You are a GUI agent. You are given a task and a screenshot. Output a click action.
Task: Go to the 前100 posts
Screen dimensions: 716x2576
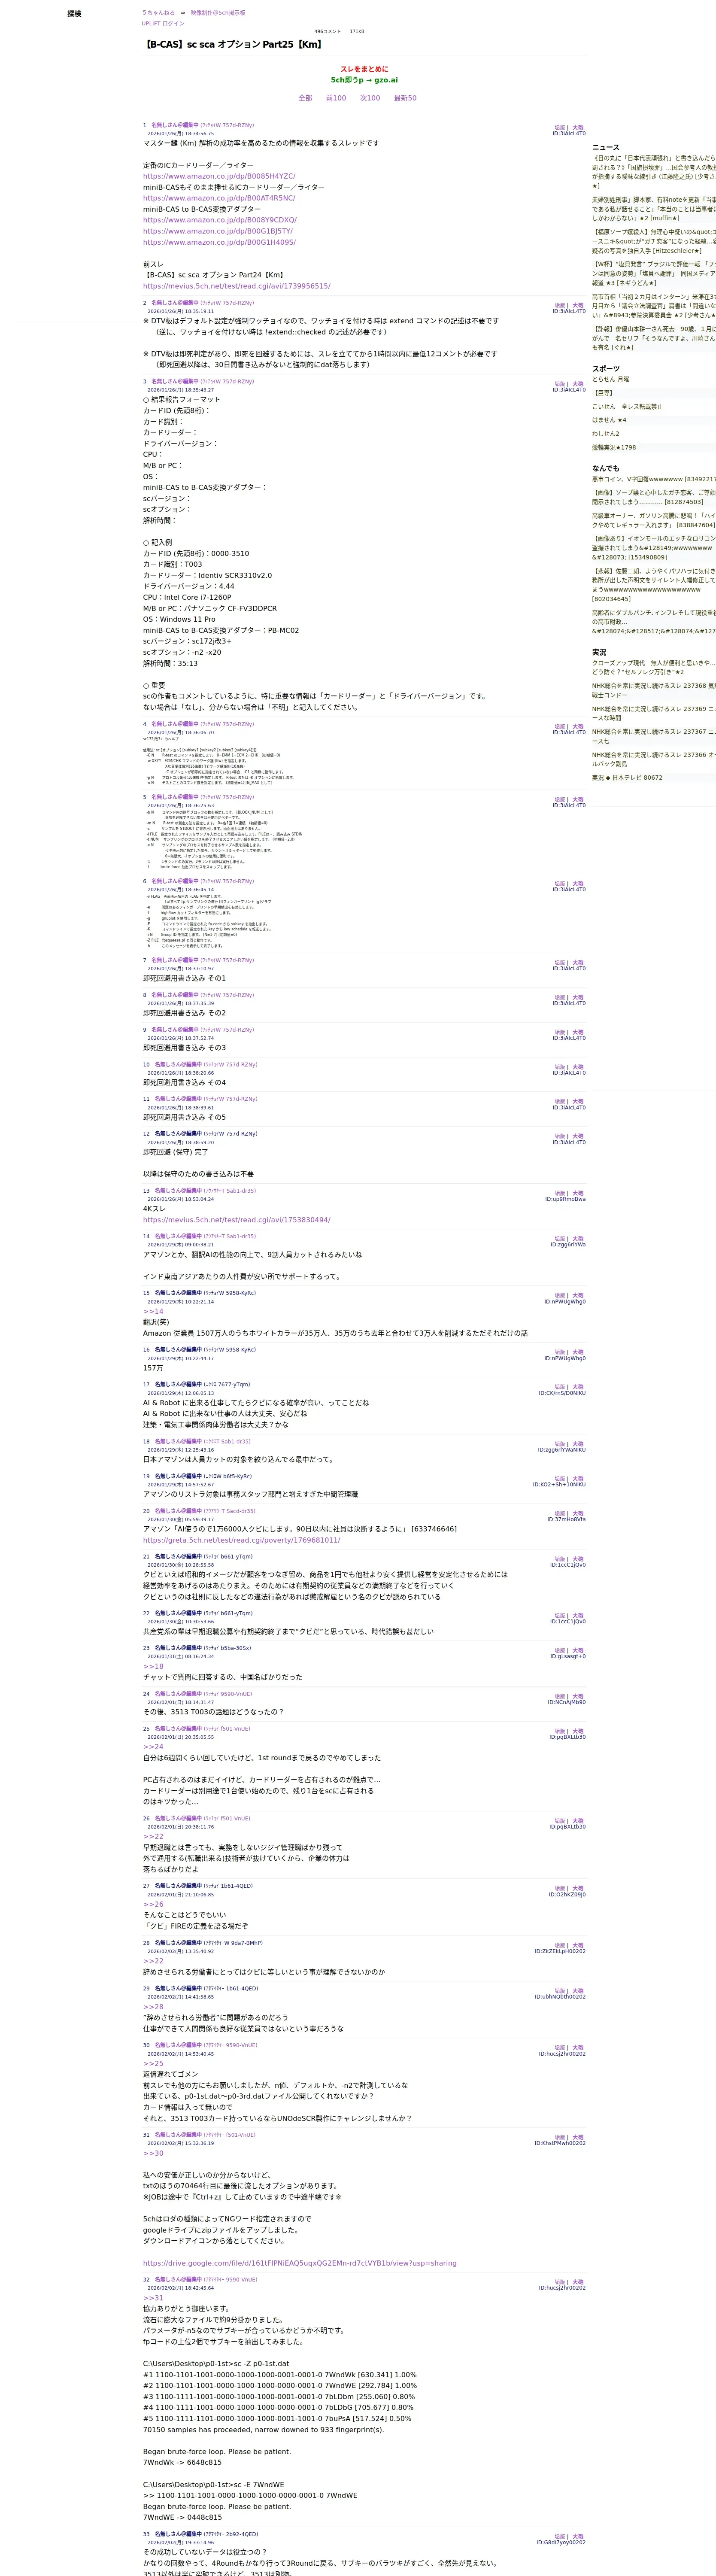click(x=336, y=98)
